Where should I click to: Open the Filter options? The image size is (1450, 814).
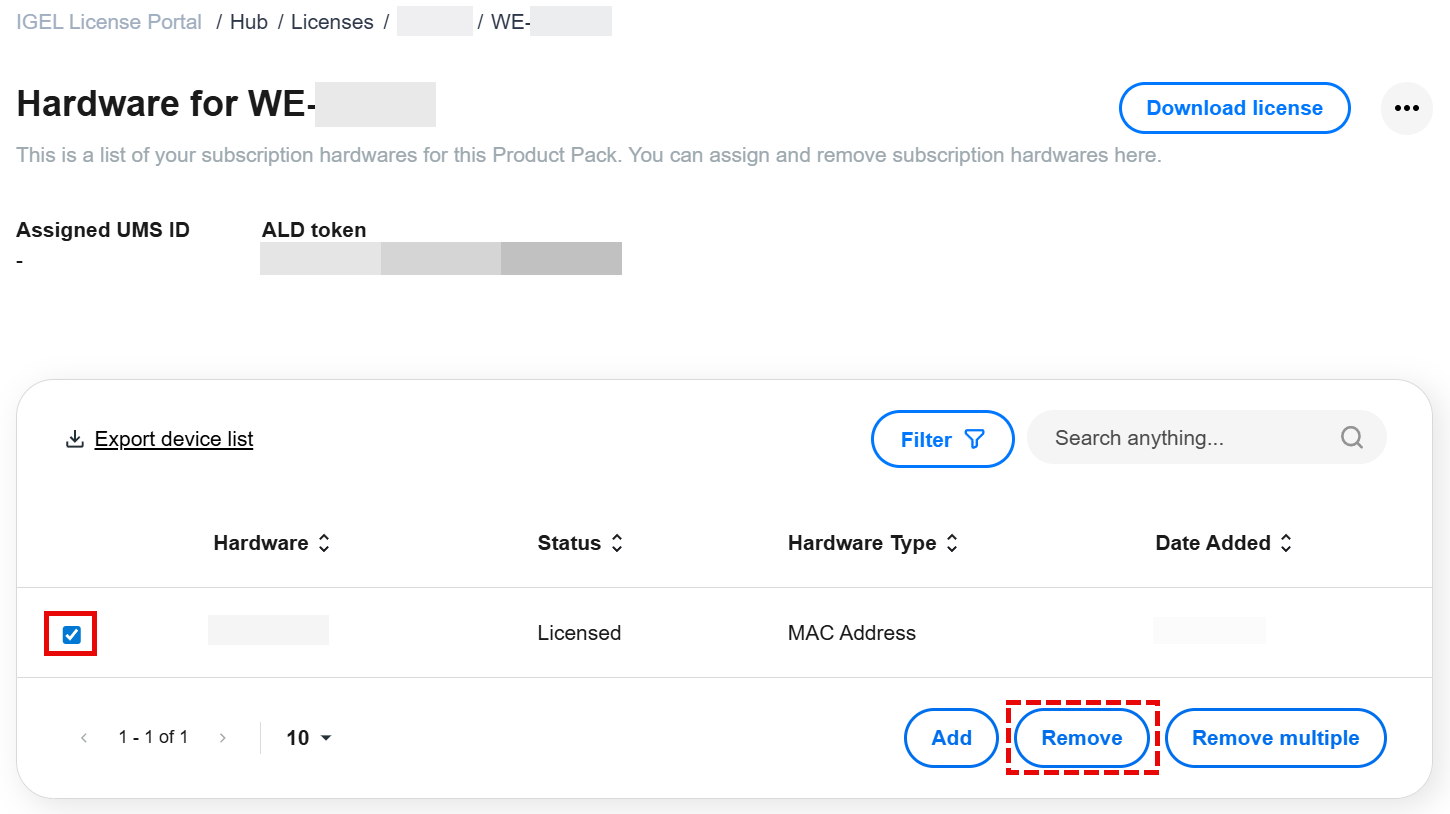(x=942, y=439)
